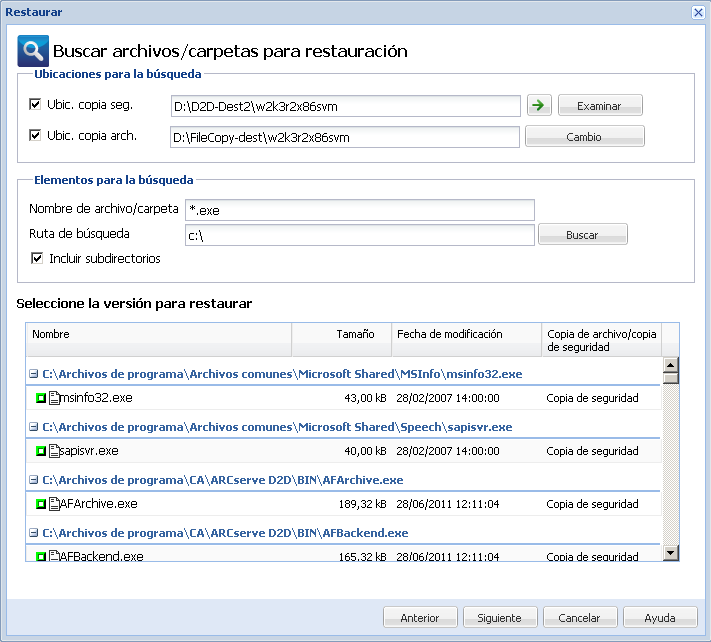Toggle the Ubic. copia seg. checkbox
This screenshot has width=711, height=642.
click(x=36, y=105)
